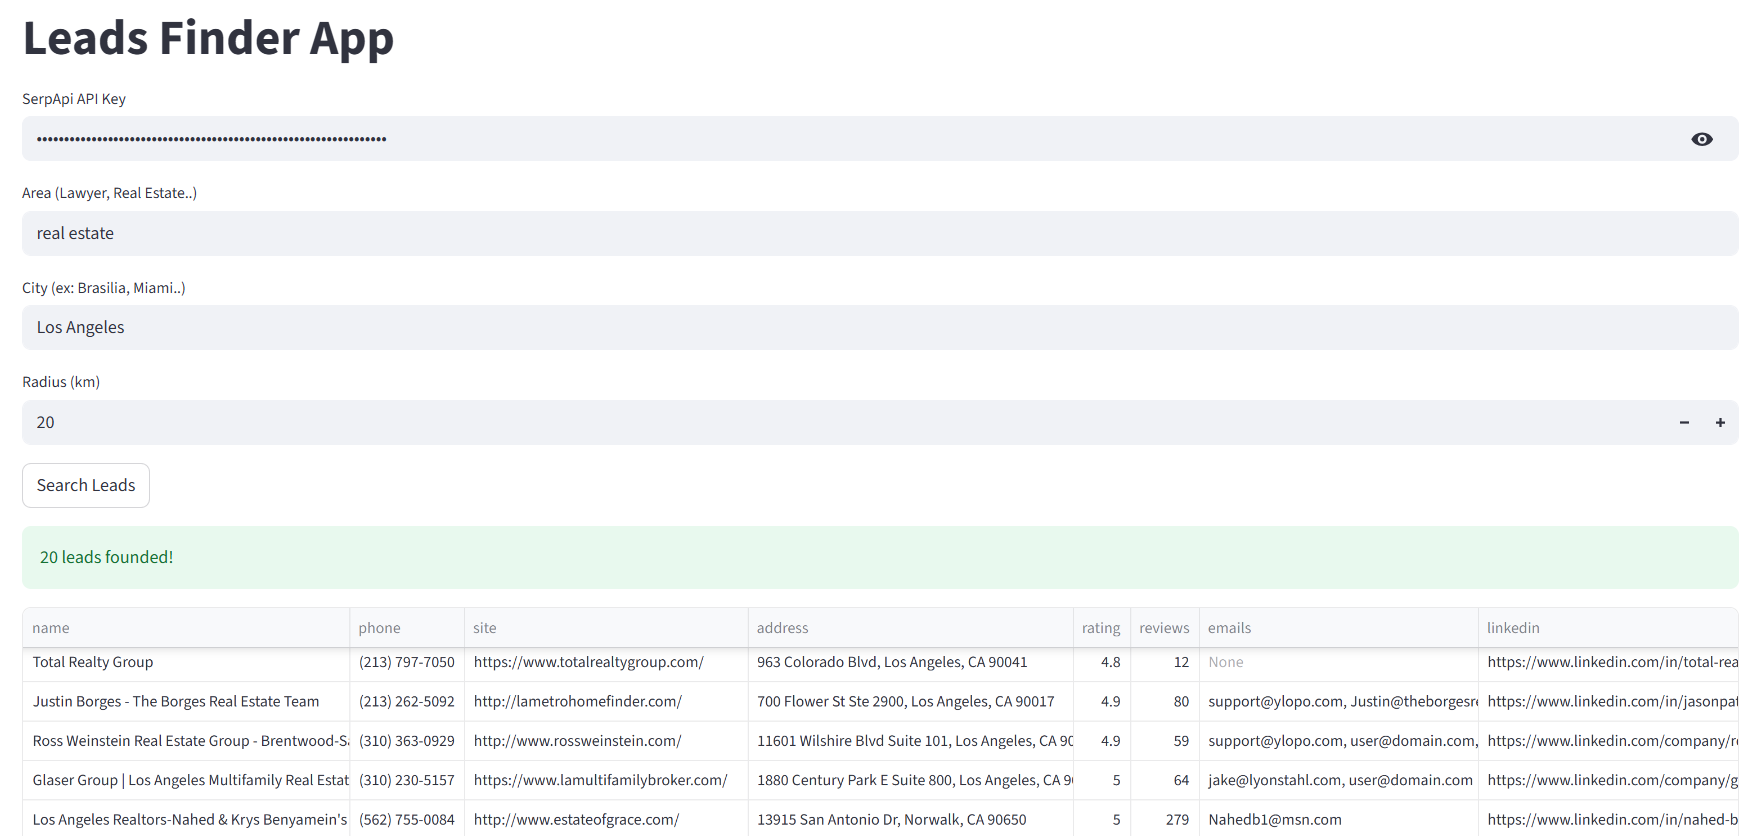
Task: Select address 13915 San Antonio Dr cell
Action: click(910, 819)
